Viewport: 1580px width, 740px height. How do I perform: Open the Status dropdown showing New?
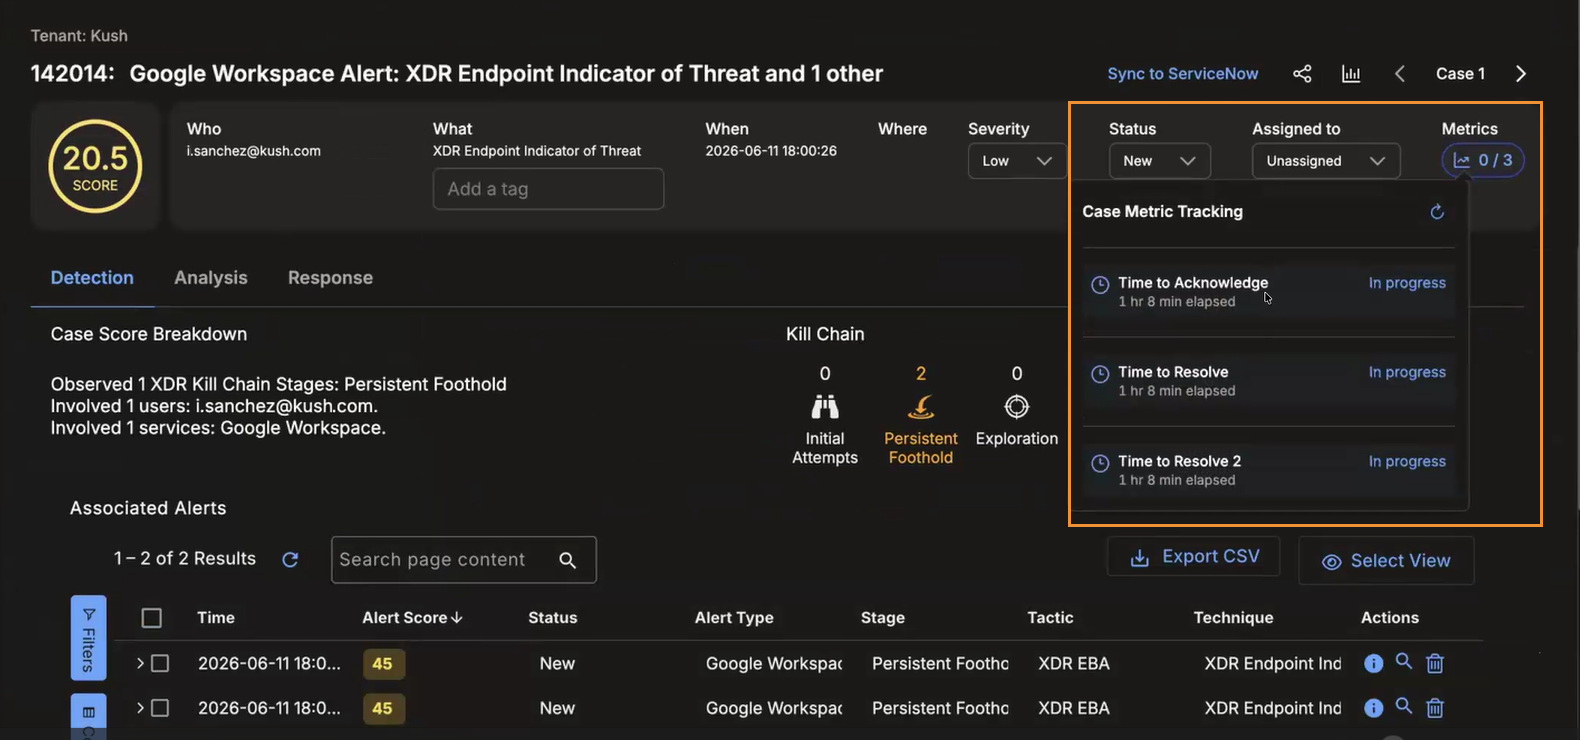[x=1160, y=161]
